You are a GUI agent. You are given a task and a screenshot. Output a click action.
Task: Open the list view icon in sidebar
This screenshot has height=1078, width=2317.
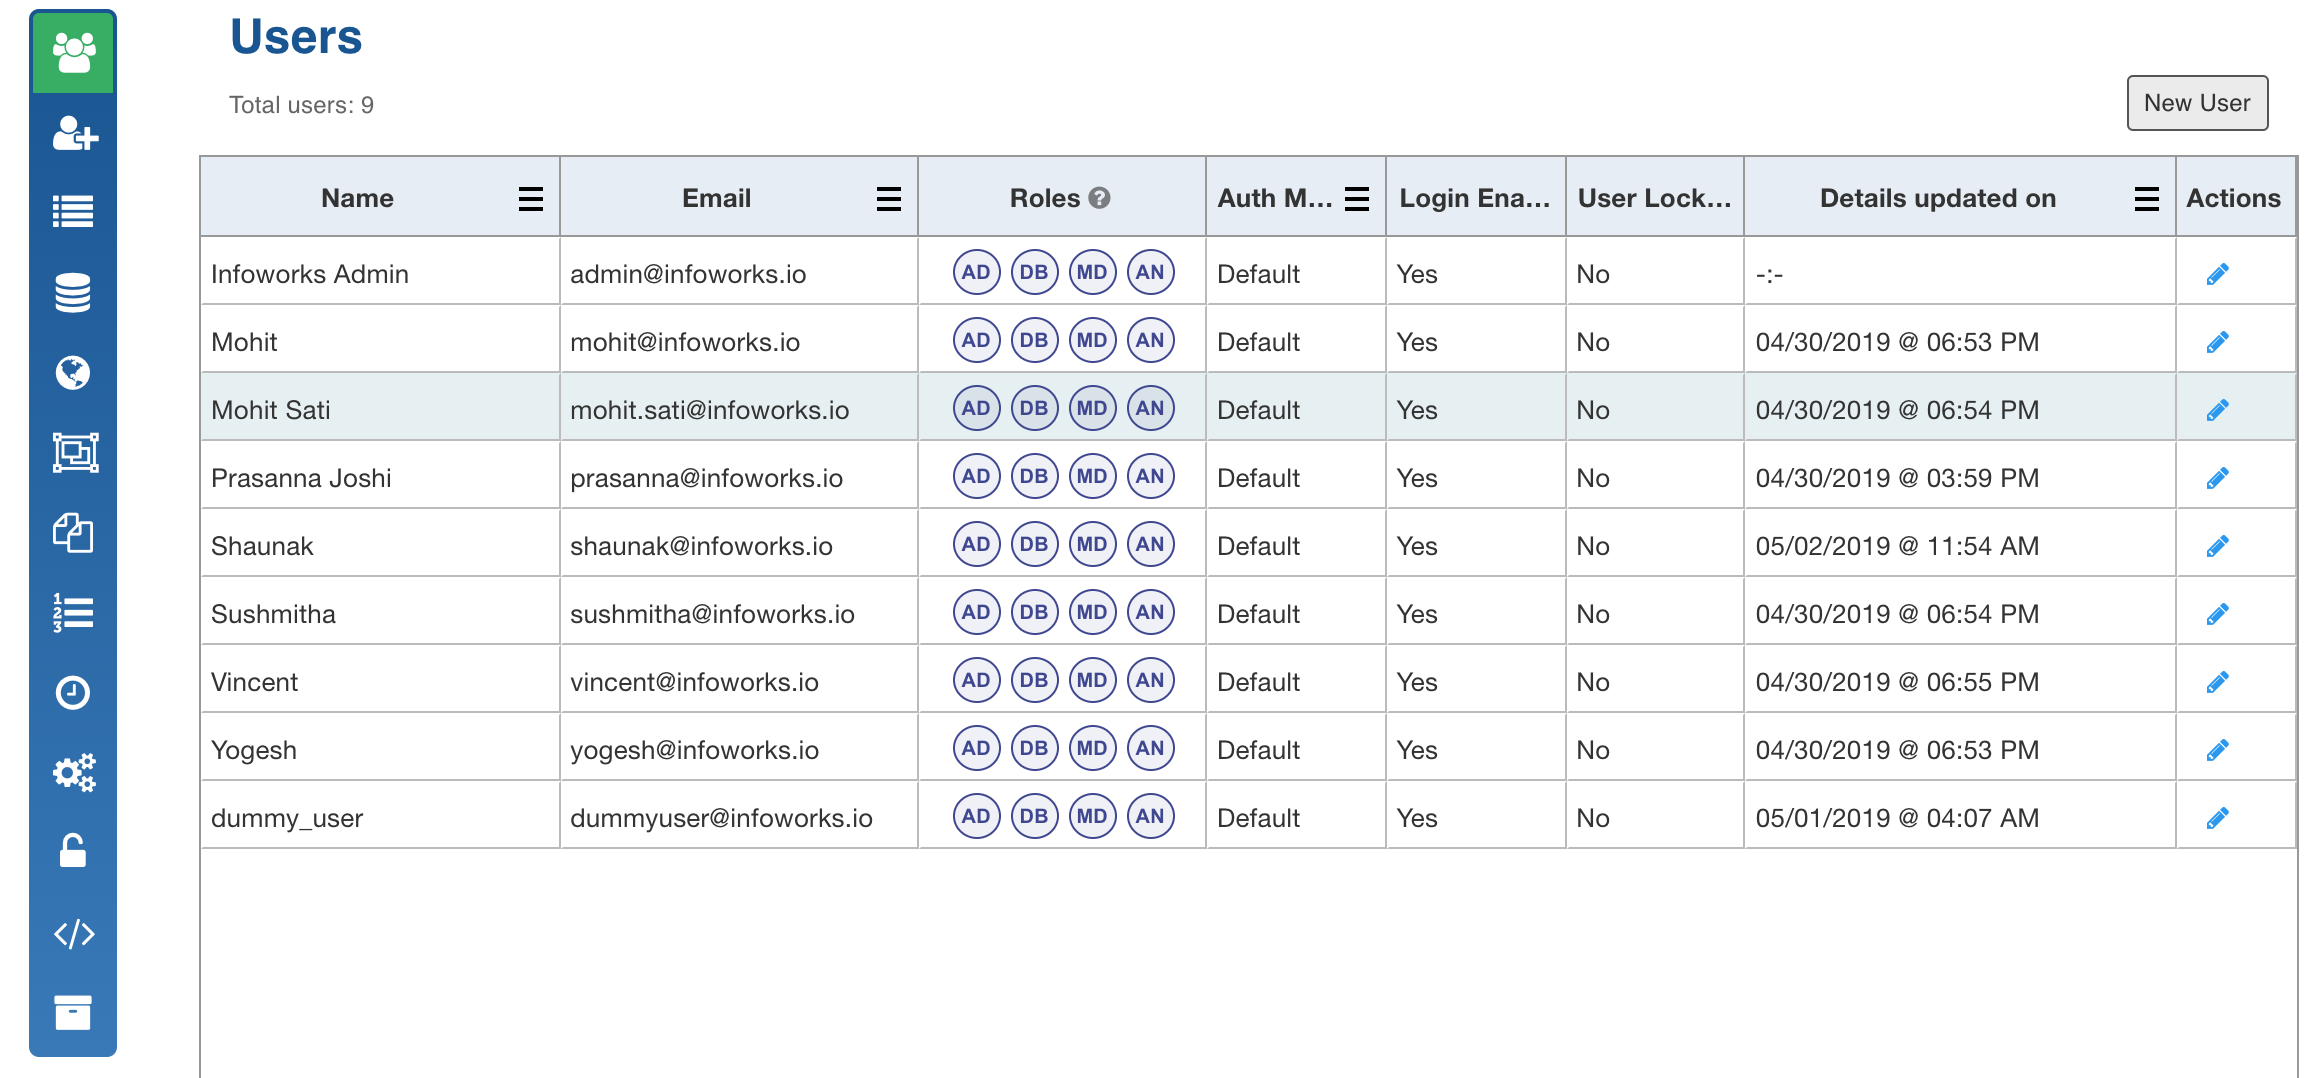pyautogui.click(x=73, y=211)
